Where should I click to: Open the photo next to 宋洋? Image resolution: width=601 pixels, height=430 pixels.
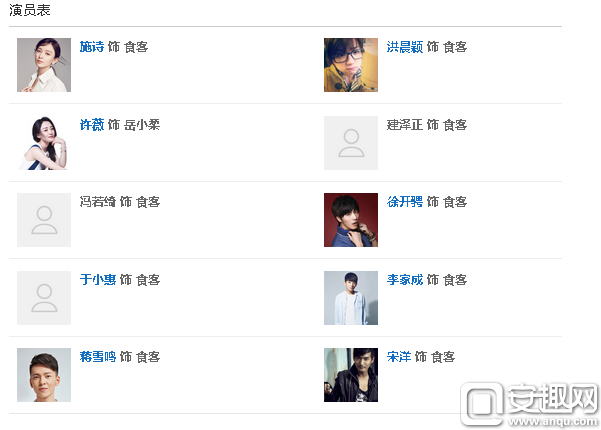pyautogui.click(x=351, y=375)
